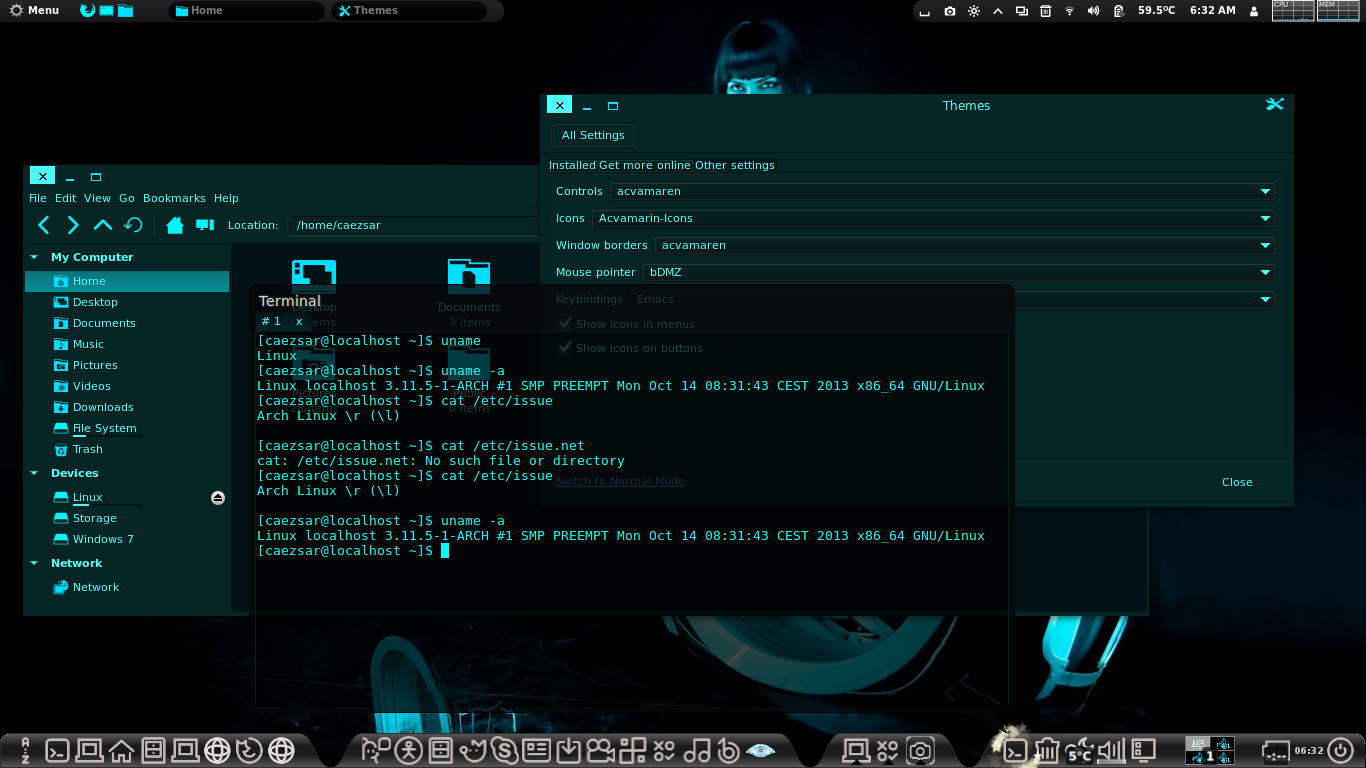Open the Go menu in the file manager
Screen dimensions: 1366x768
[127, 198]
